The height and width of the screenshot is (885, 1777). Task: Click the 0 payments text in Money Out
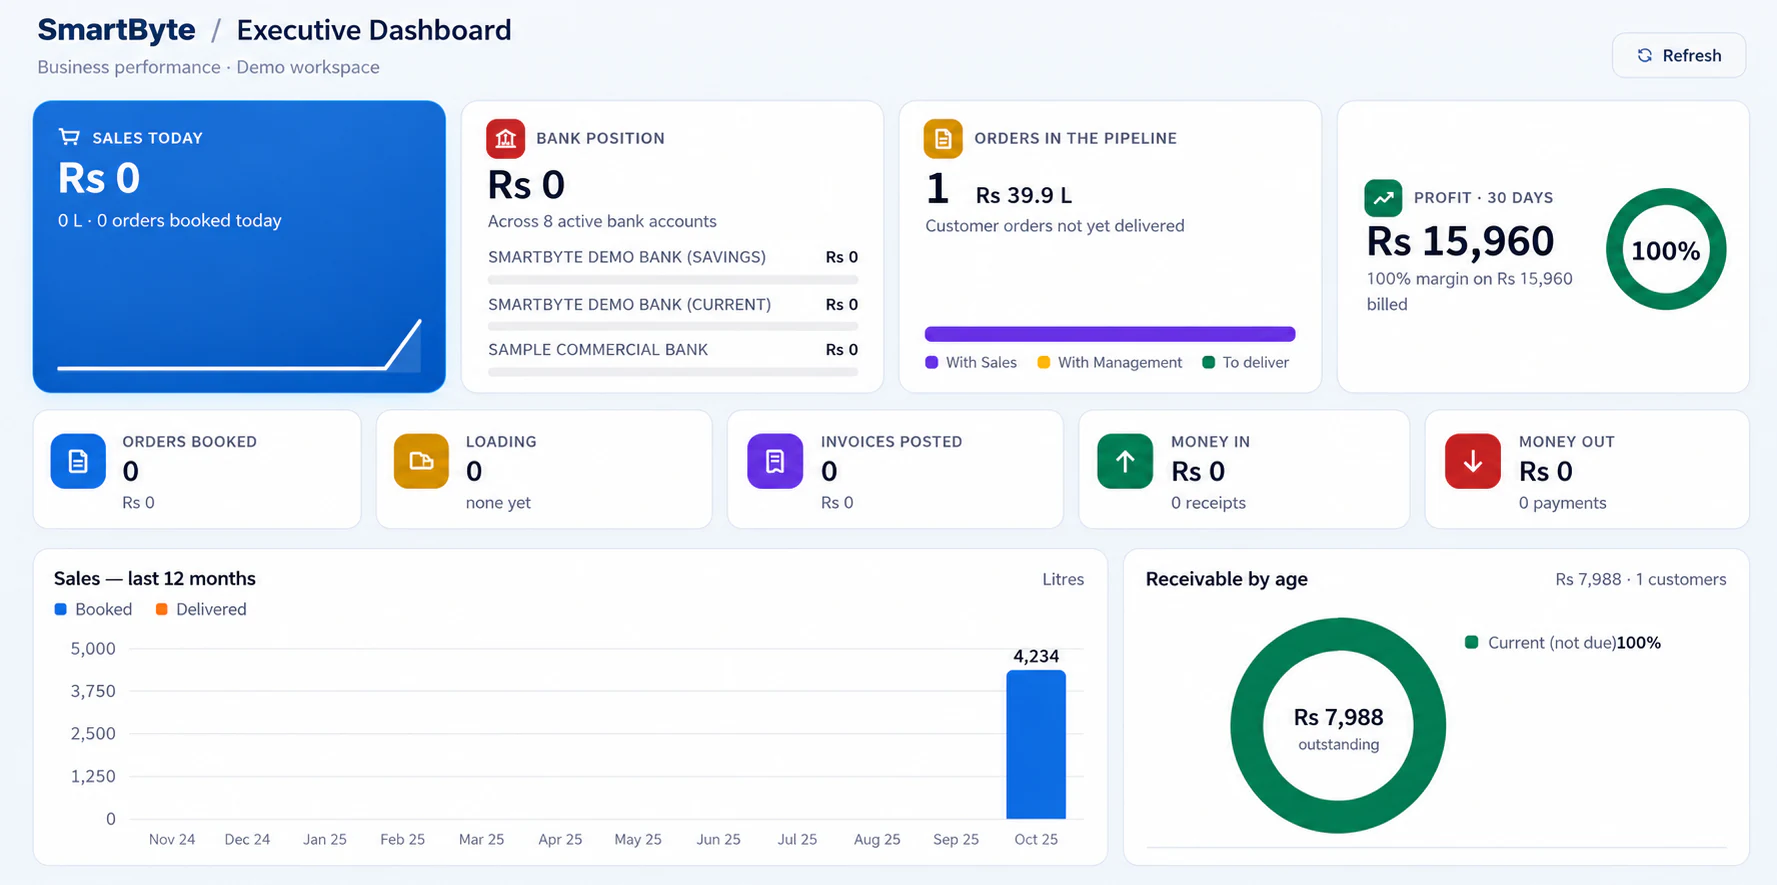[x=1562, y=503]
